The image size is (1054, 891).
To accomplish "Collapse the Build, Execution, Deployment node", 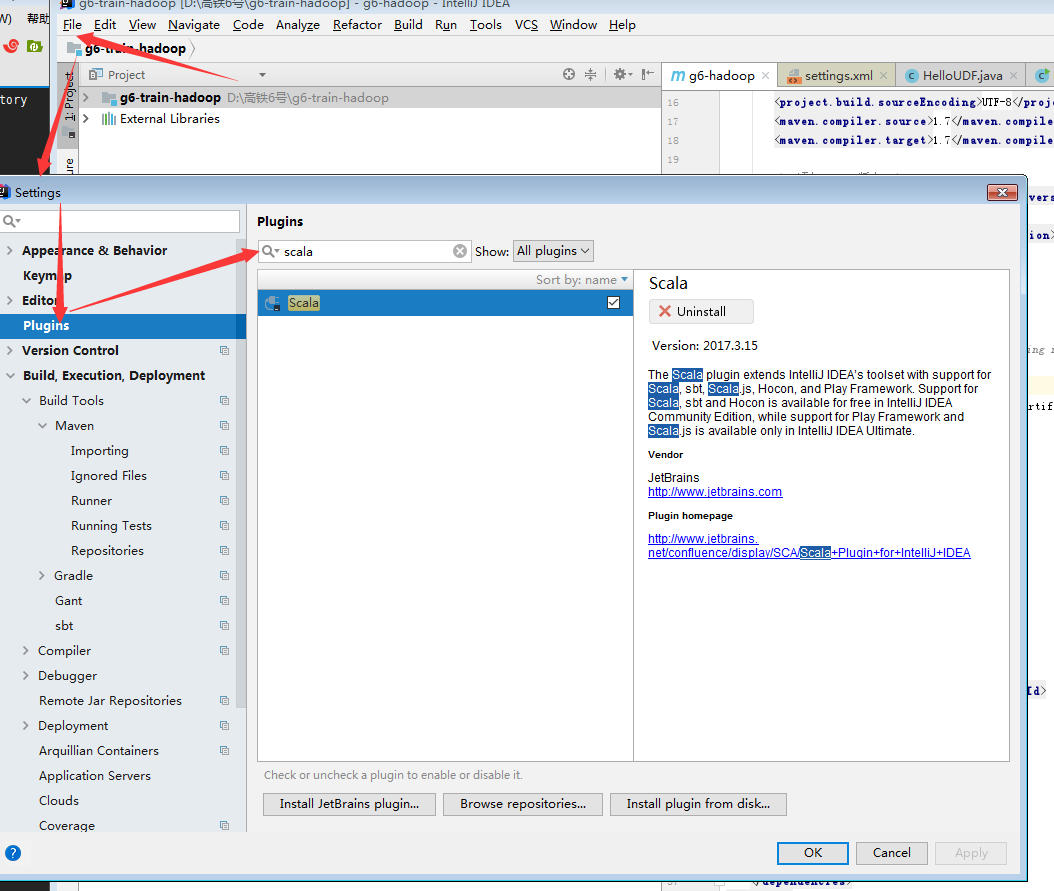I will coord(10,376).
